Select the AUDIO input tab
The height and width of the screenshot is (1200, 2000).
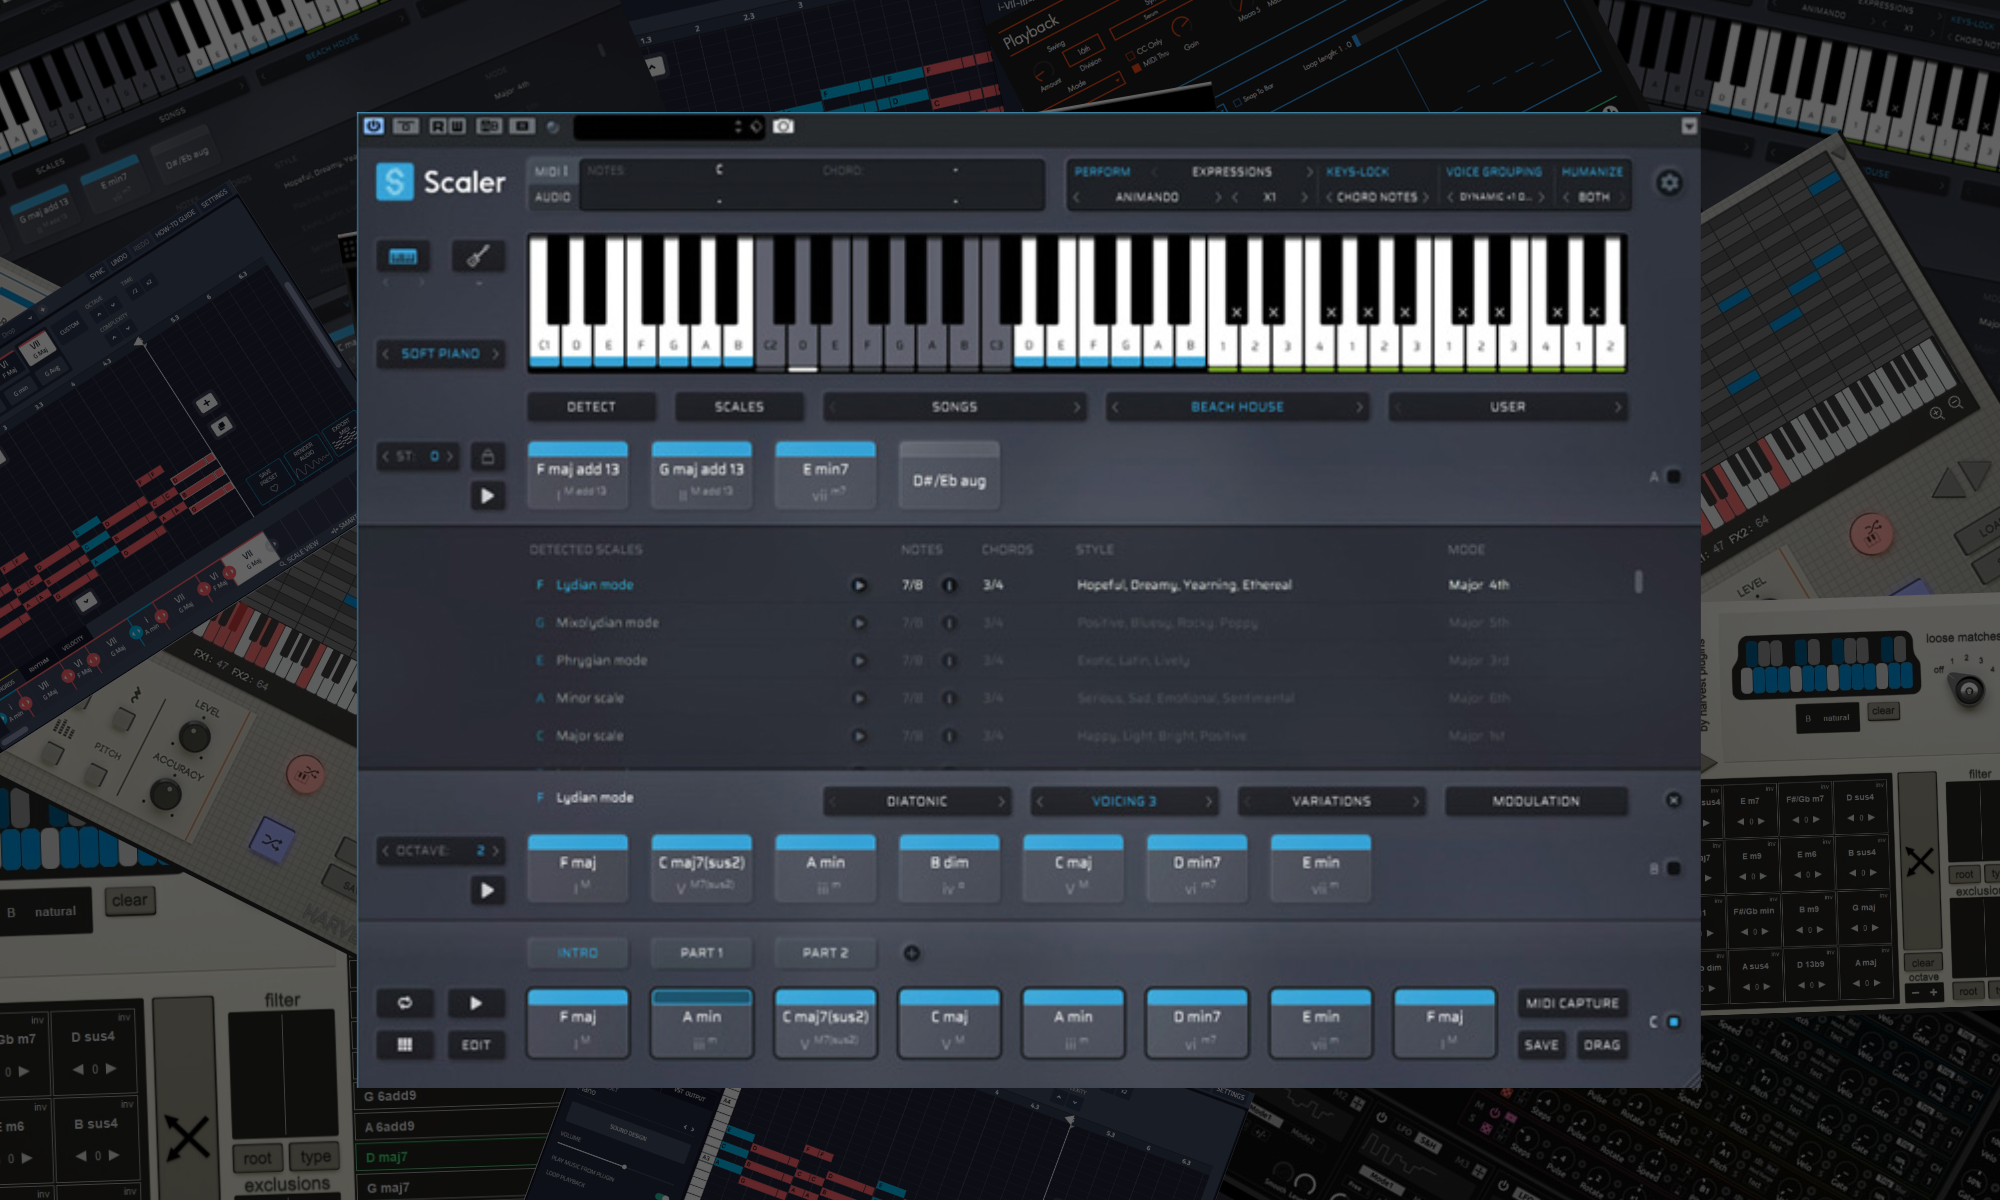coord(552,197)
